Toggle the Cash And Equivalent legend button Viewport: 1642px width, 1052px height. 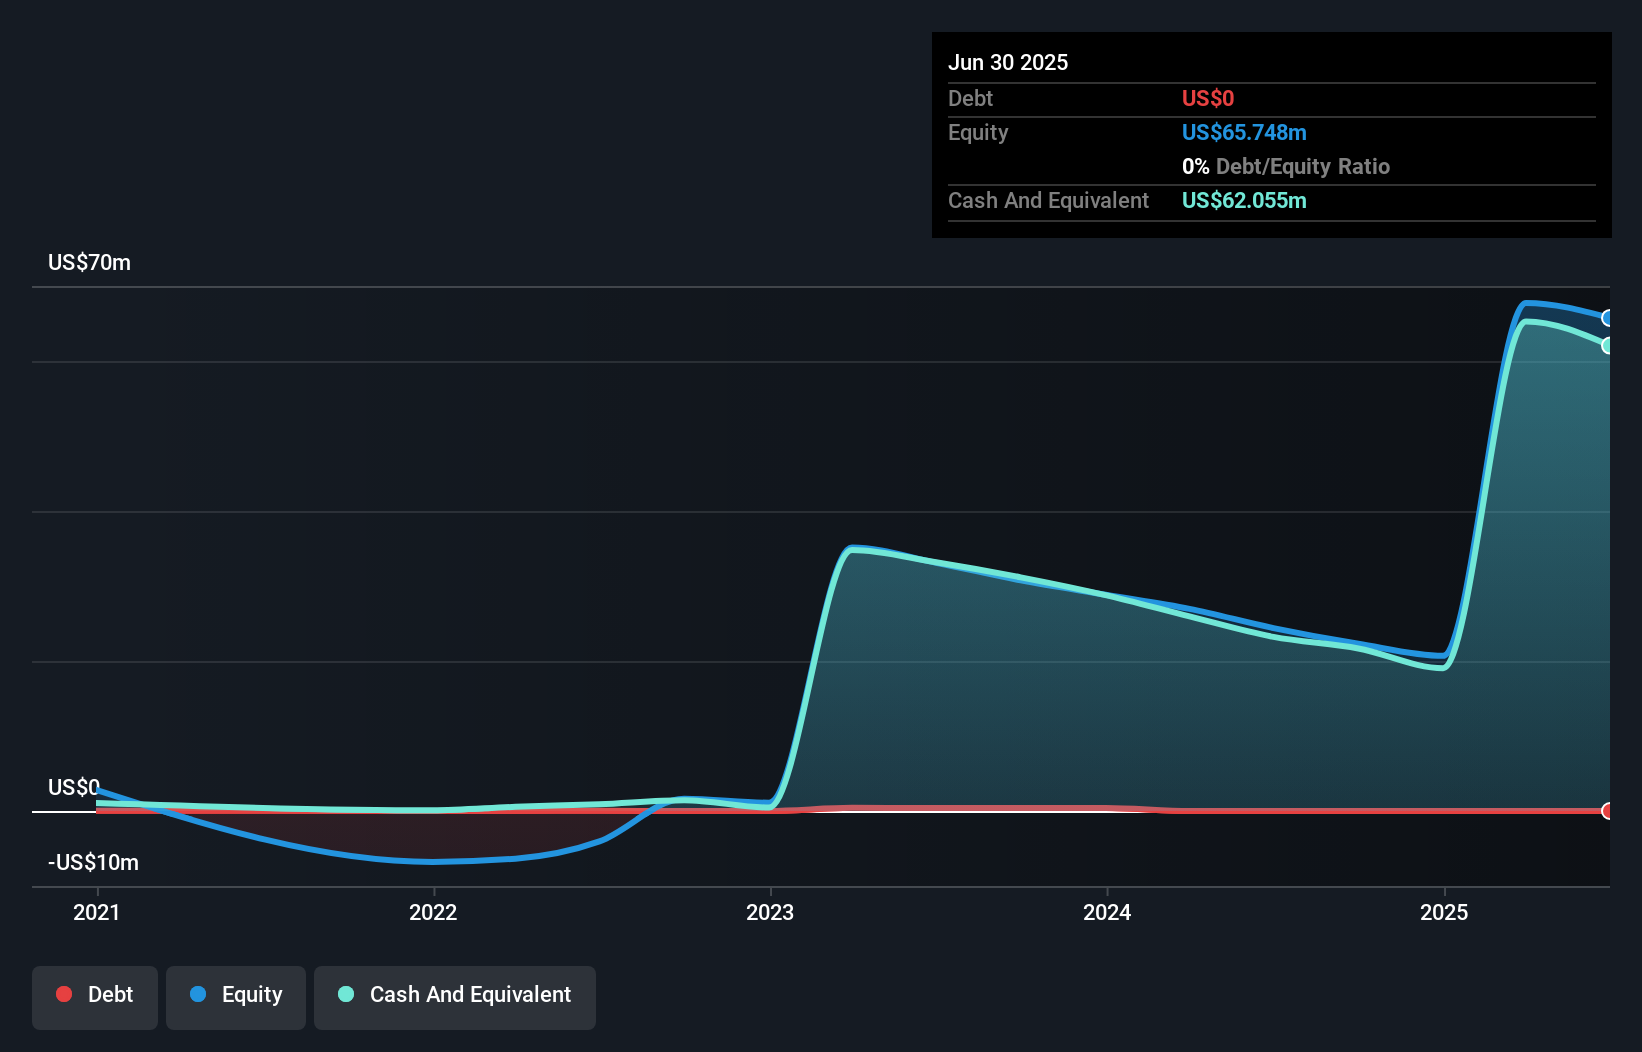tap(455, 997)
